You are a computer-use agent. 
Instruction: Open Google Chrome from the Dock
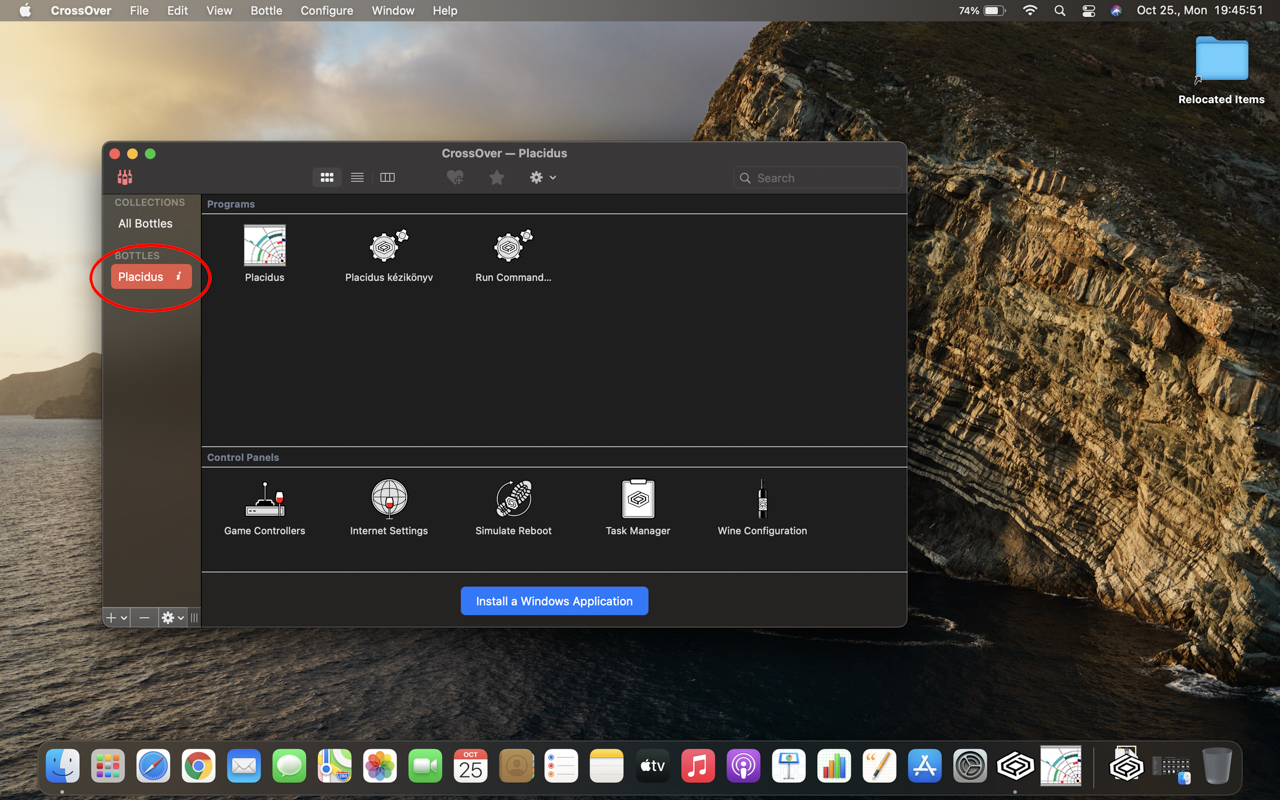[x=199, y=767]
